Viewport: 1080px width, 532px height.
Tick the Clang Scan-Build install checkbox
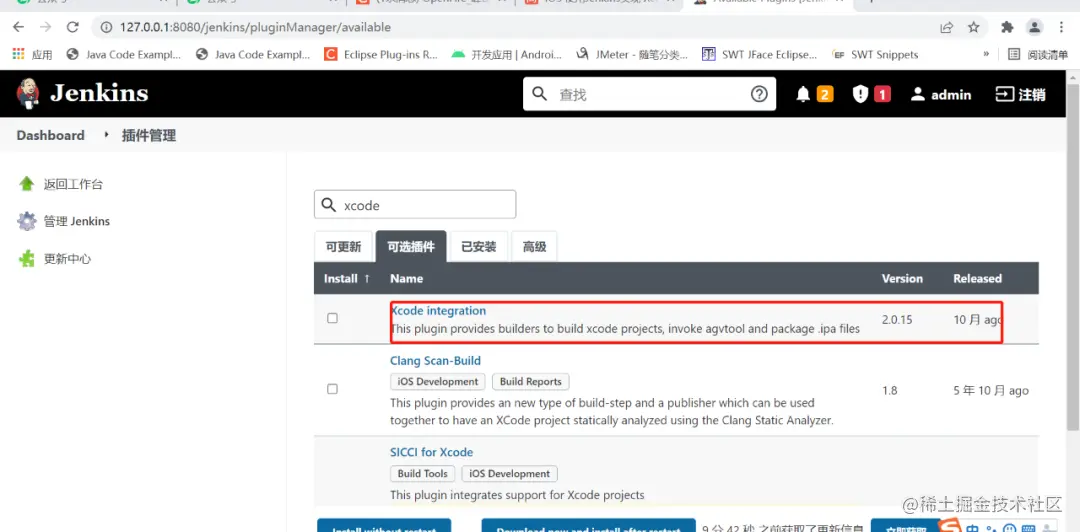tap(333, 389)
